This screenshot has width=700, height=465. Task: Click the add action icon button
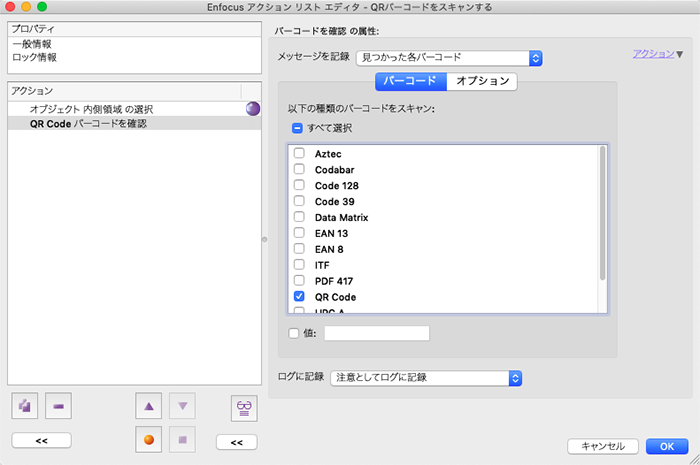[x=25, y=406]
